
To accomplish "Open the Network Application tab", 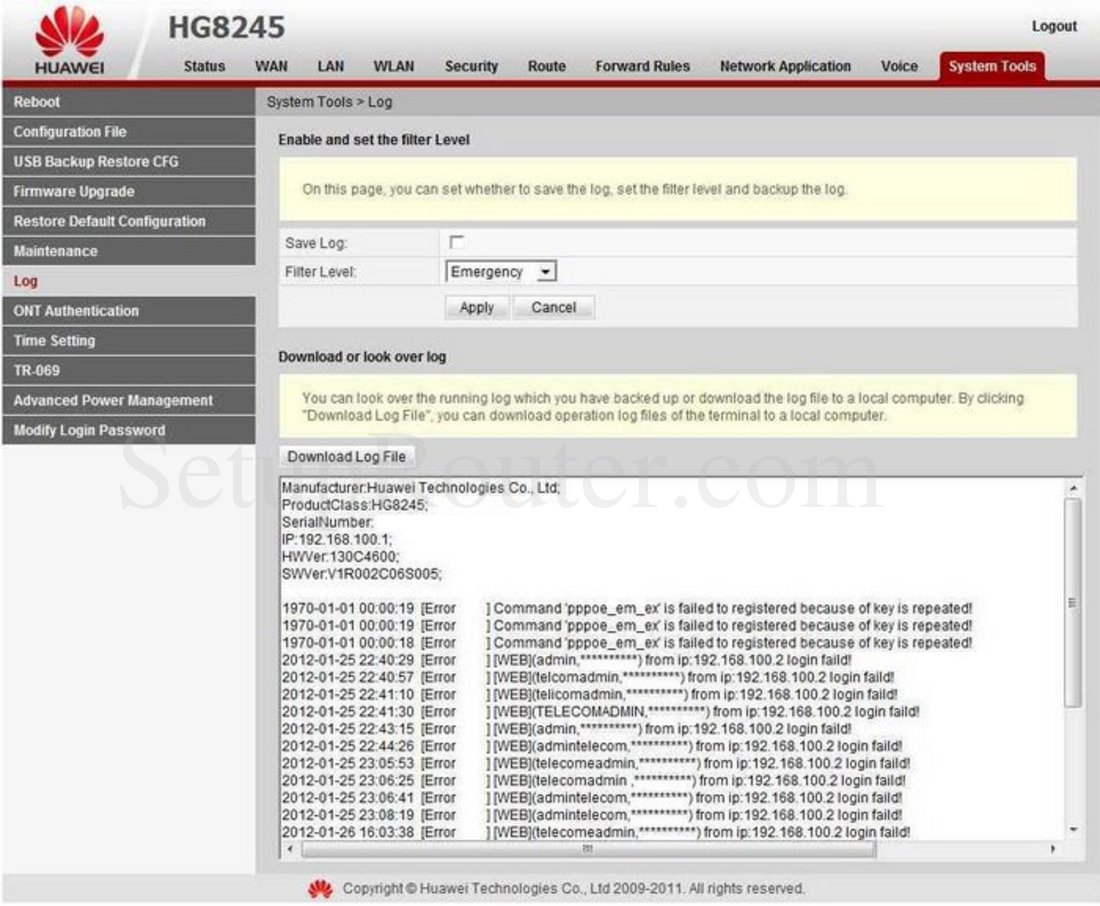I will [784, 66].
